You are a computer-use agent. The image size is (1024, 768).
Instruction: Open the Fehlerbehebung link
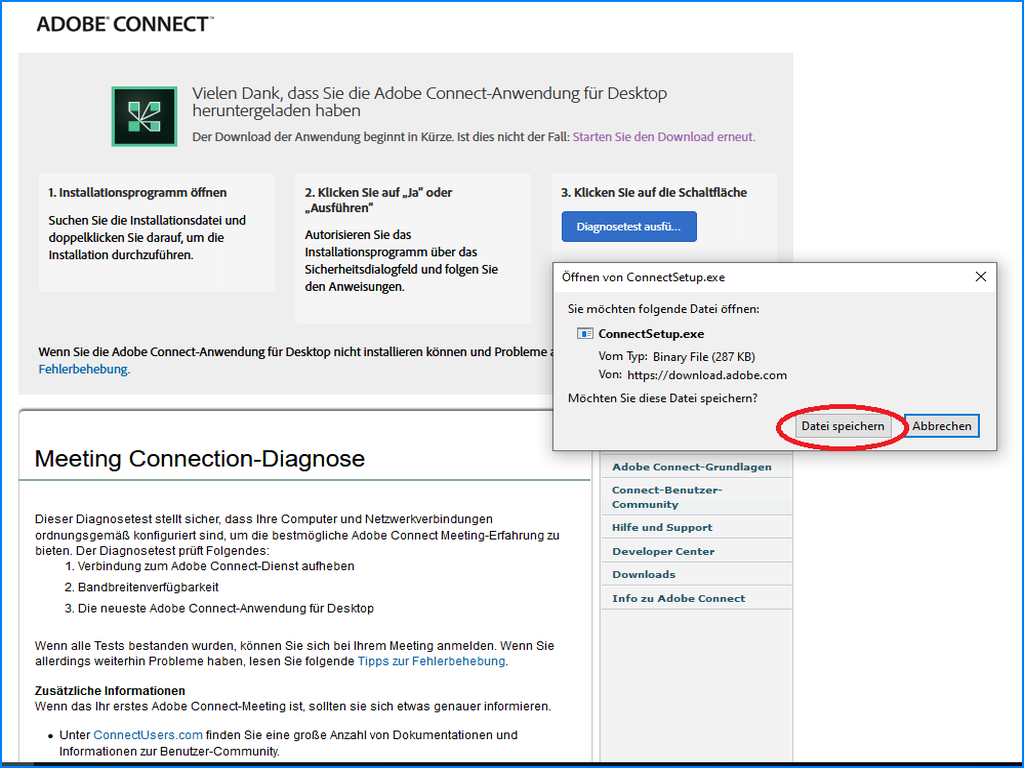tap(83, 369)
